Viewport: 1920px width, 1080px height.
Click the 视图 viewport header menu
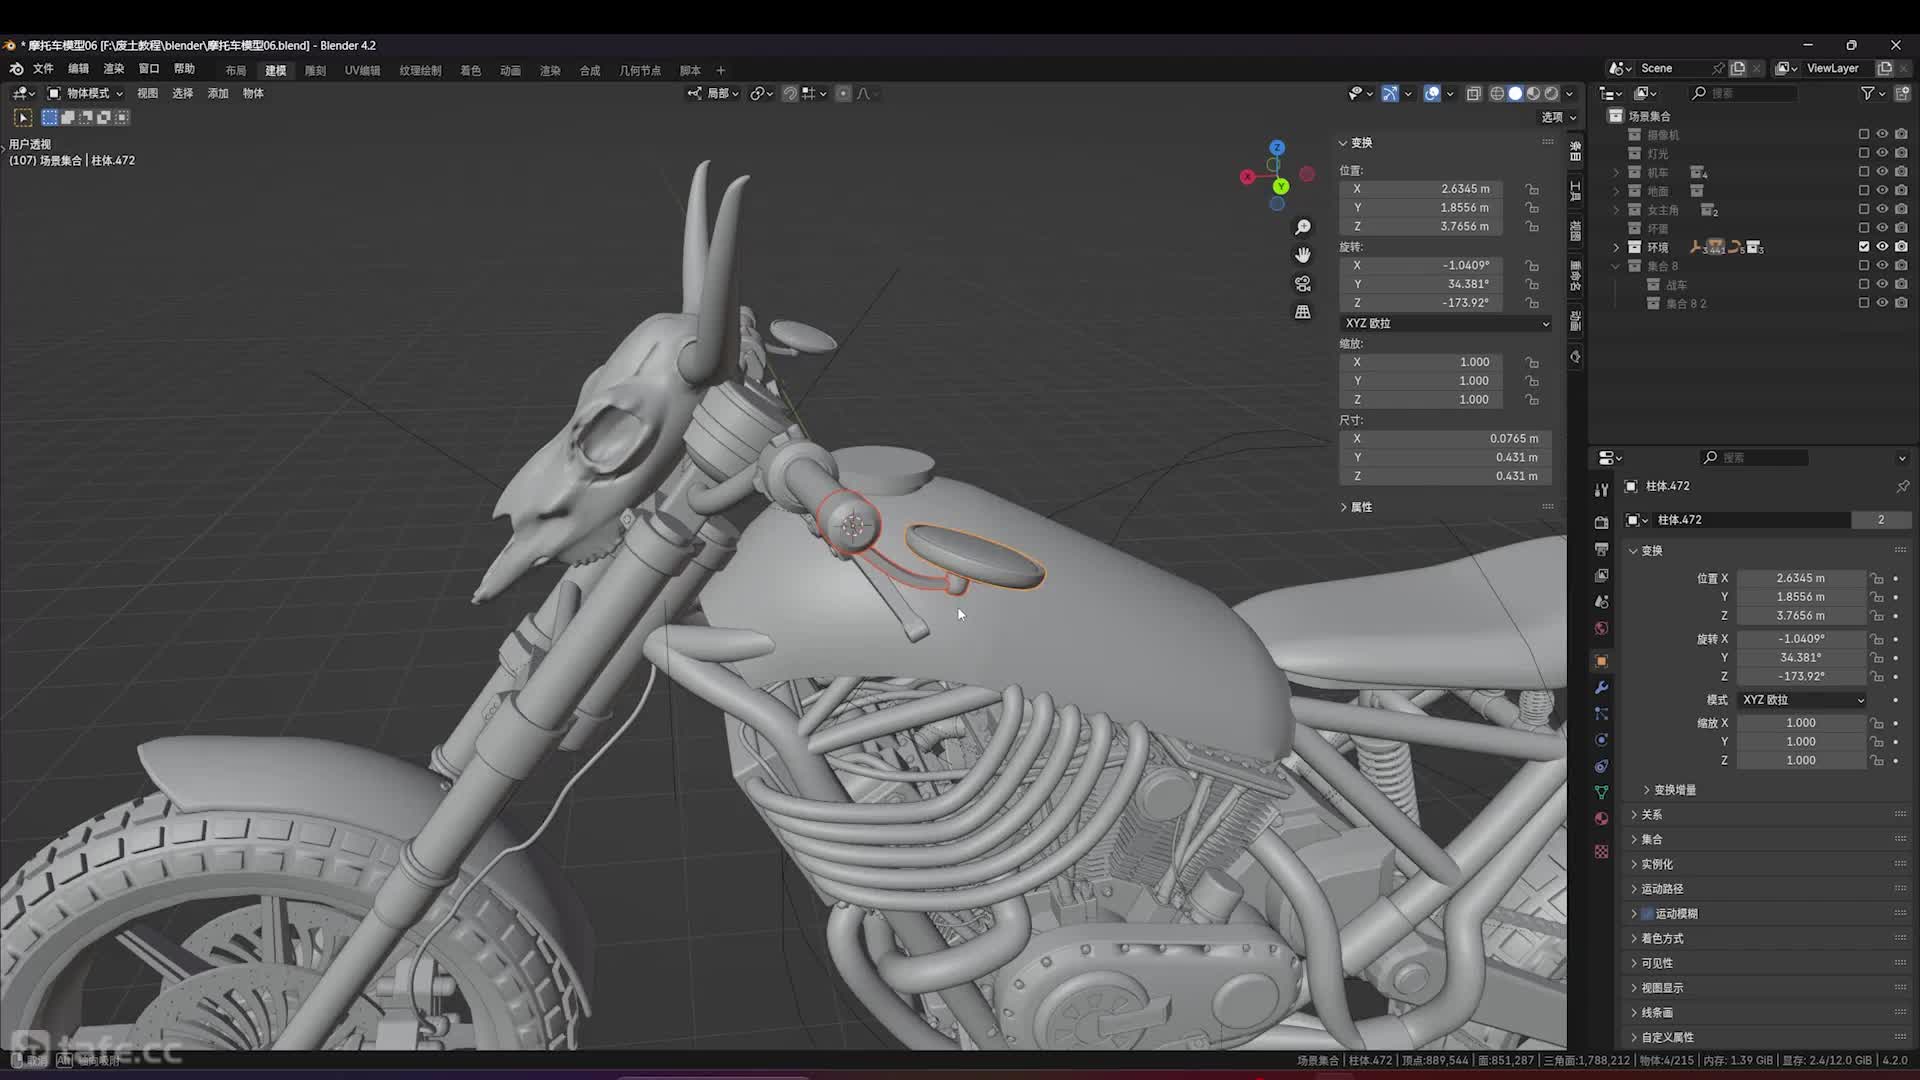(147, 93)
